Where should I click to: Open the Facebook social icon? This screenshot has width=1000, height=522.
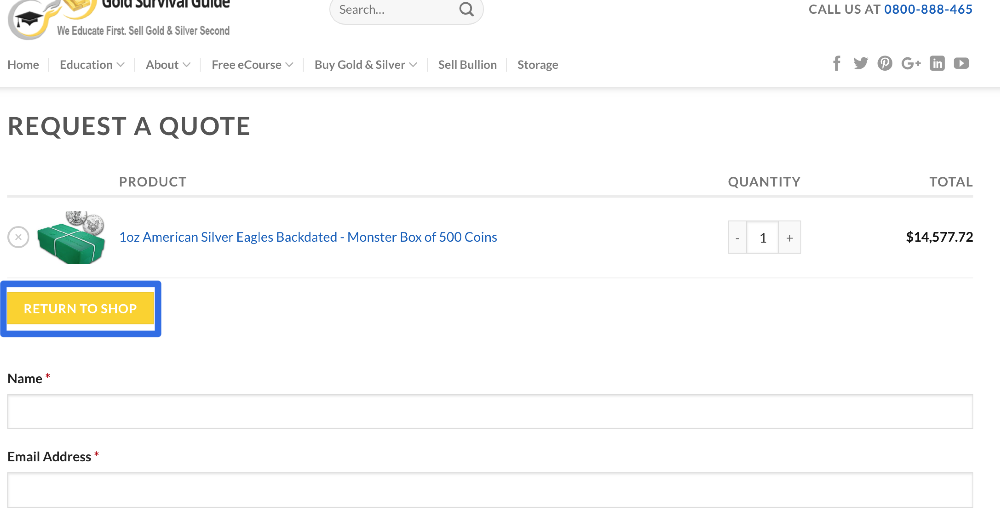[x=837, y=64]
